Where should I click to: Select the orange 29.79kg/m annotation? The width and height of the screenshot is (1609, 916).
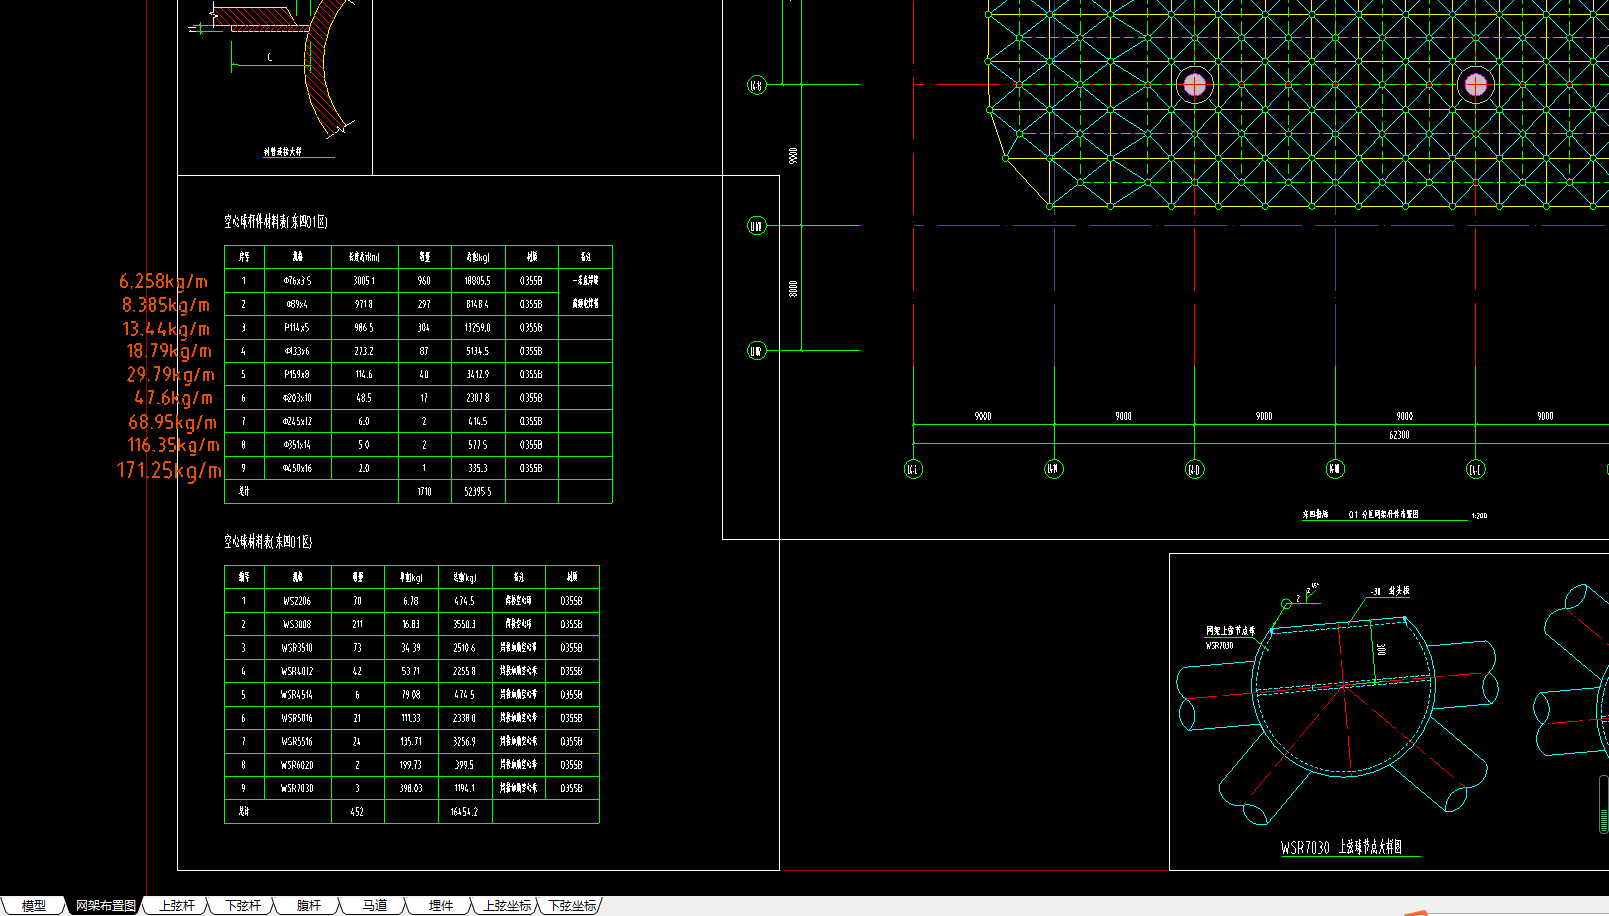click(x=171, y=375)
